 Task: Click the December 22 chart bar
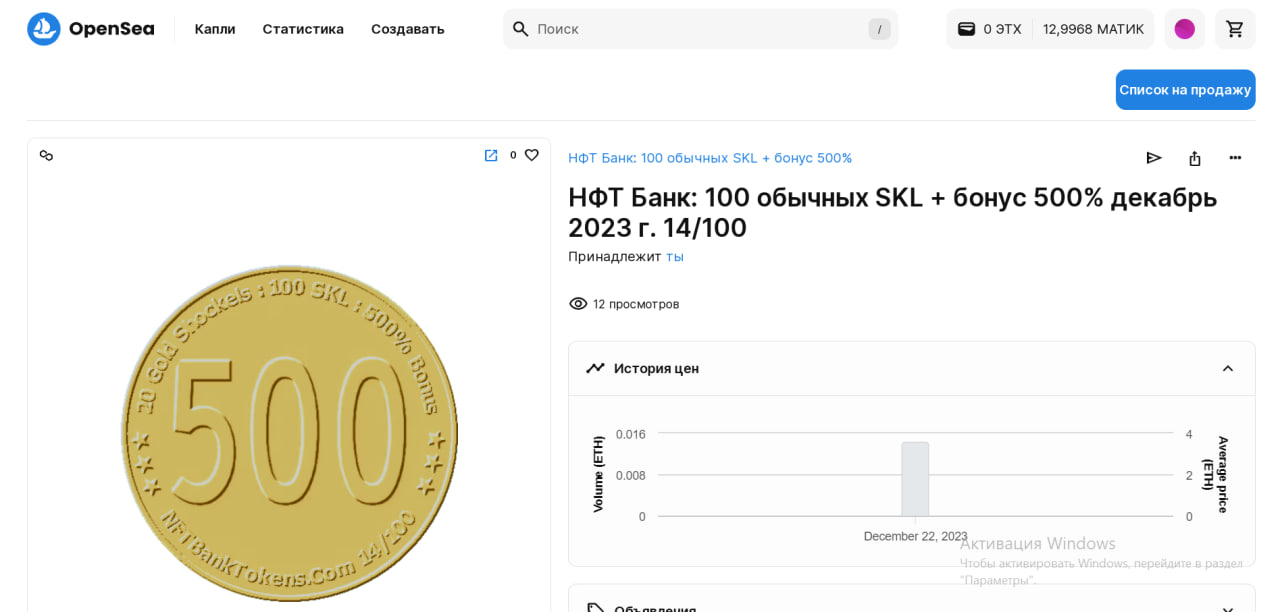(x=915, y=479)
